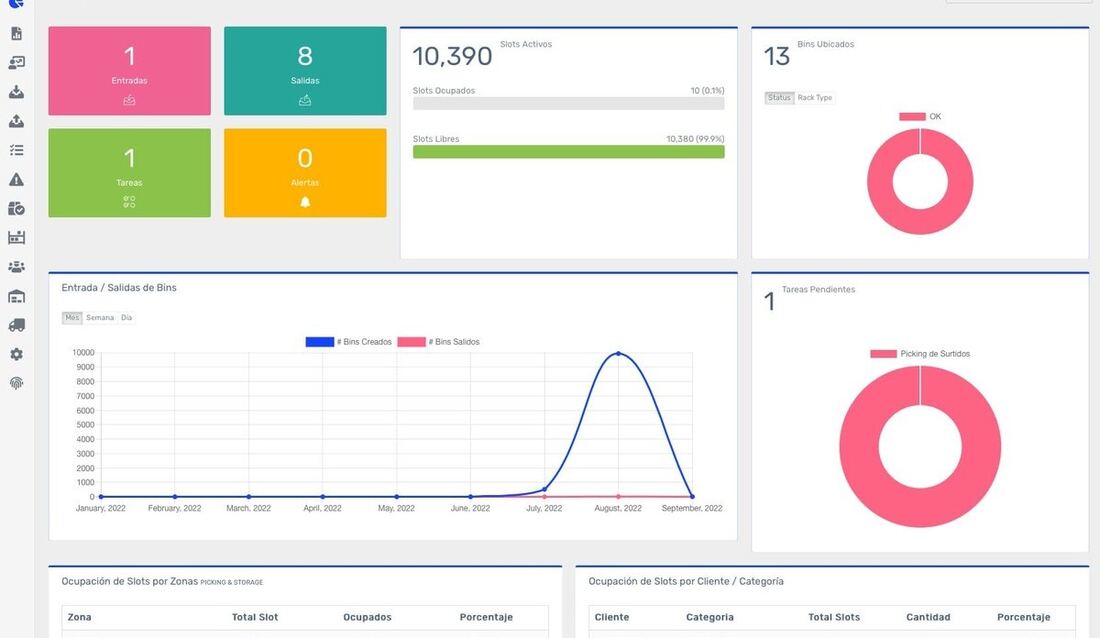Open the alerts warning triangle icon
Image resolution: width=1100 pixels, height=638 pixels.
16,180
